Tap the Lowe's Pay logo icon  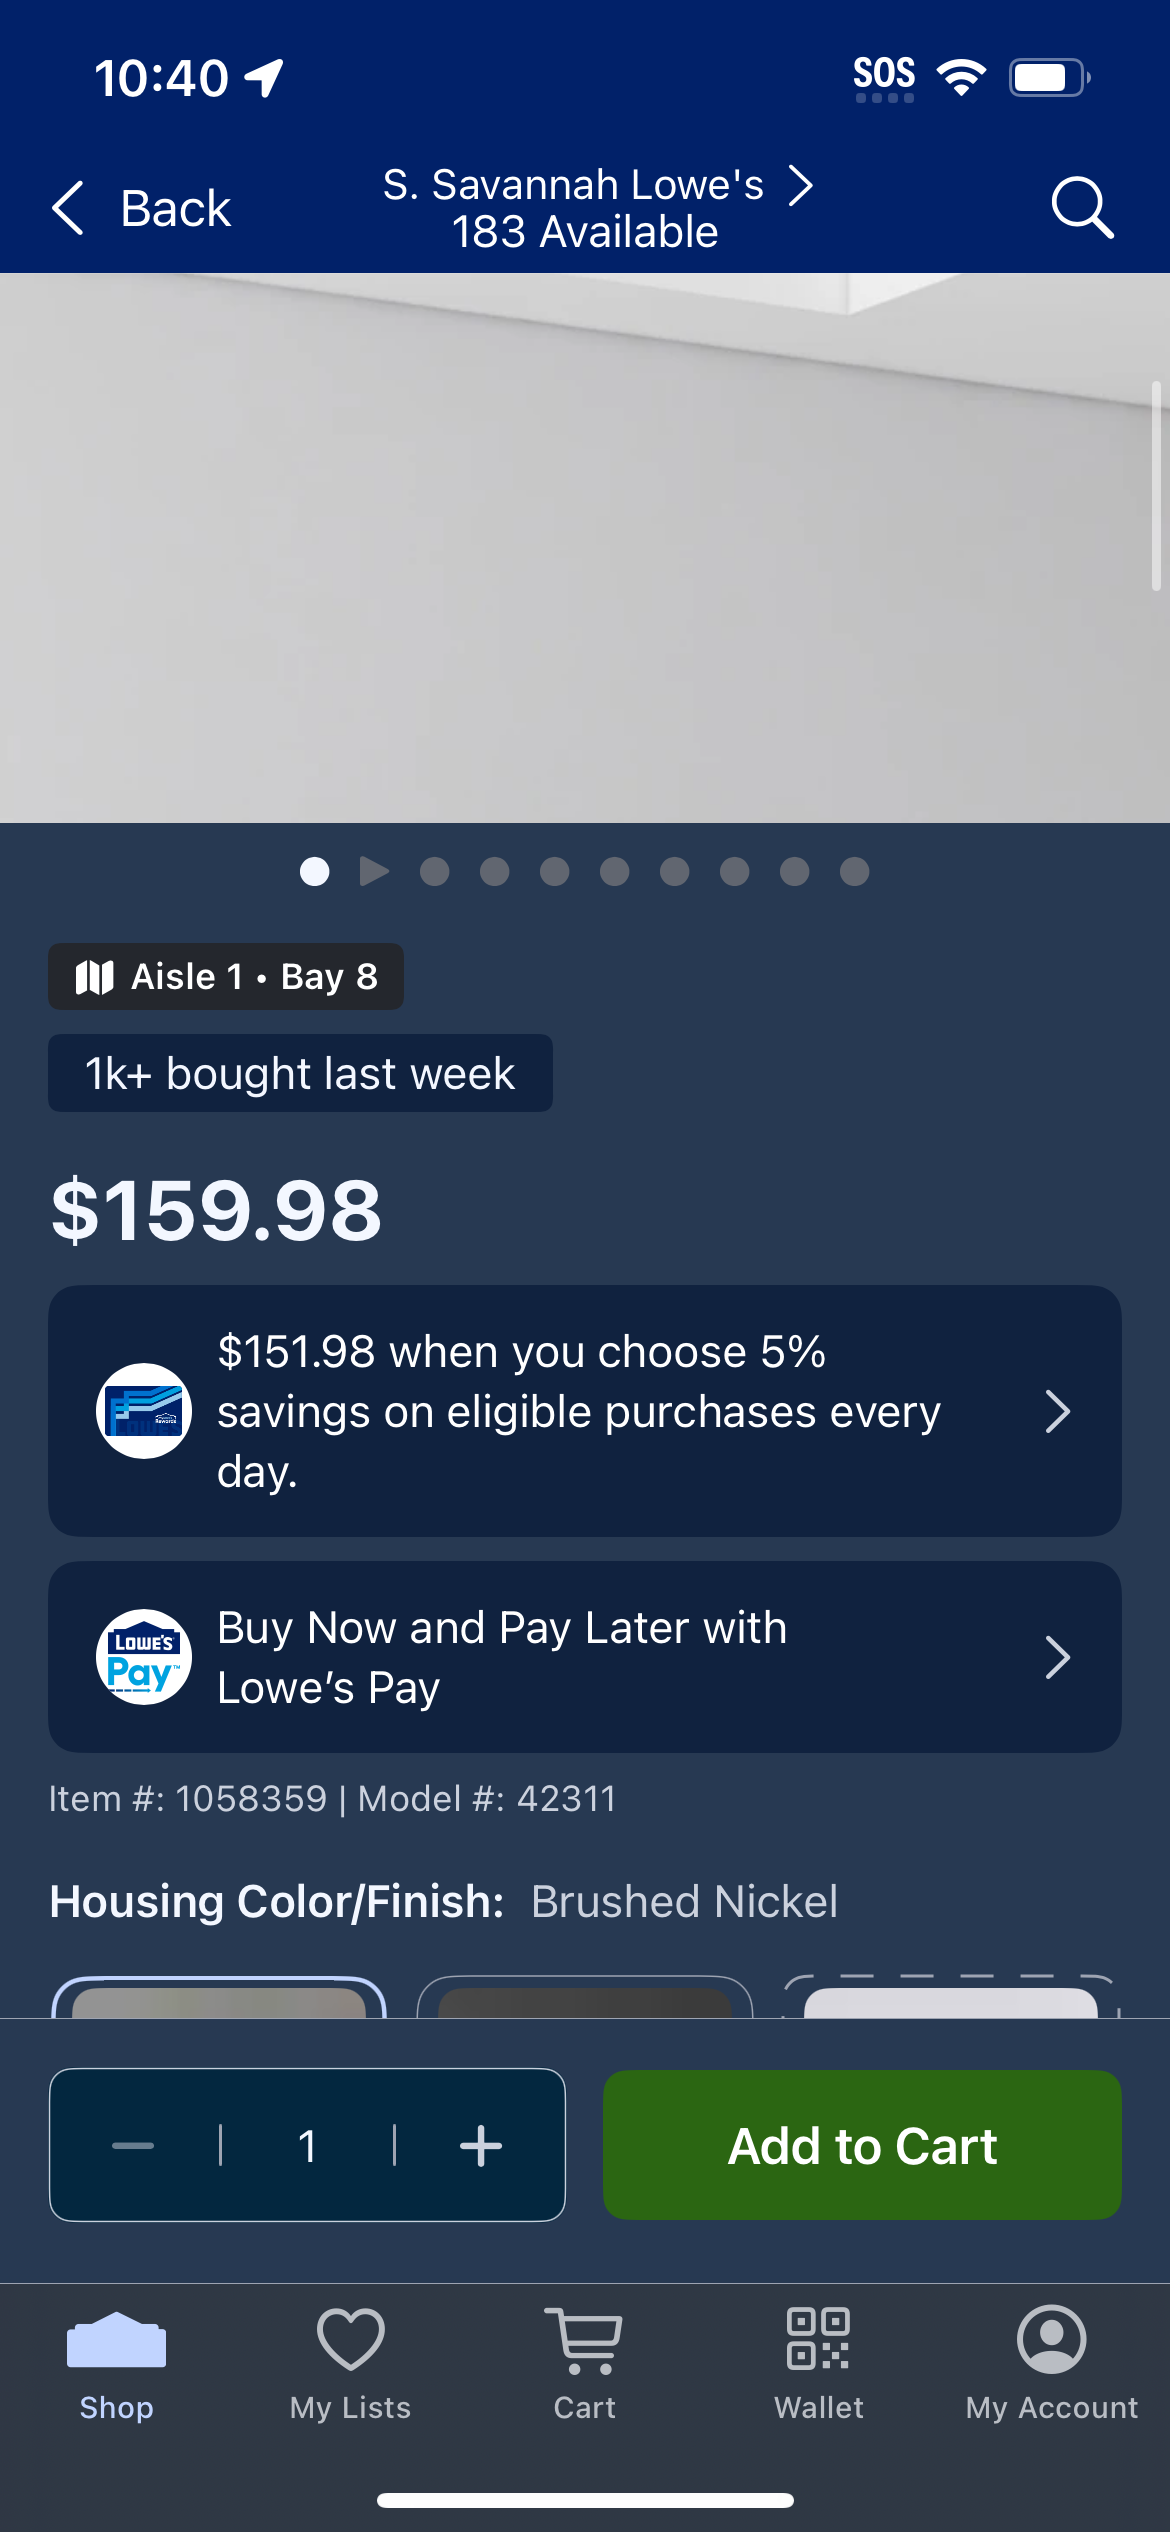click(144, 1657)
